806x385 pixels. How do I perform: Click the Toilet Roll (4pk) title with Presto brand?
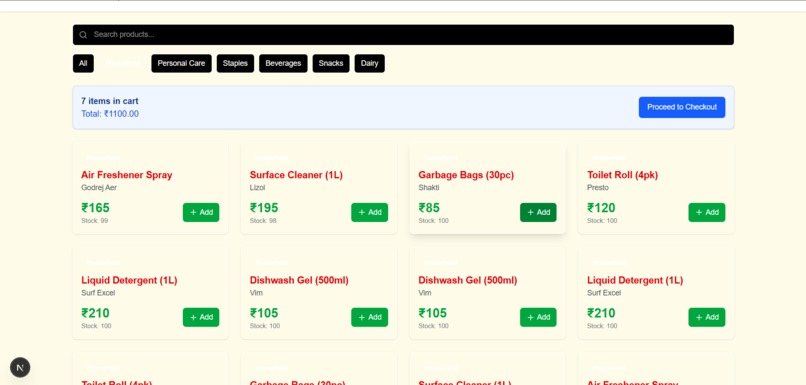coord(622,175)
